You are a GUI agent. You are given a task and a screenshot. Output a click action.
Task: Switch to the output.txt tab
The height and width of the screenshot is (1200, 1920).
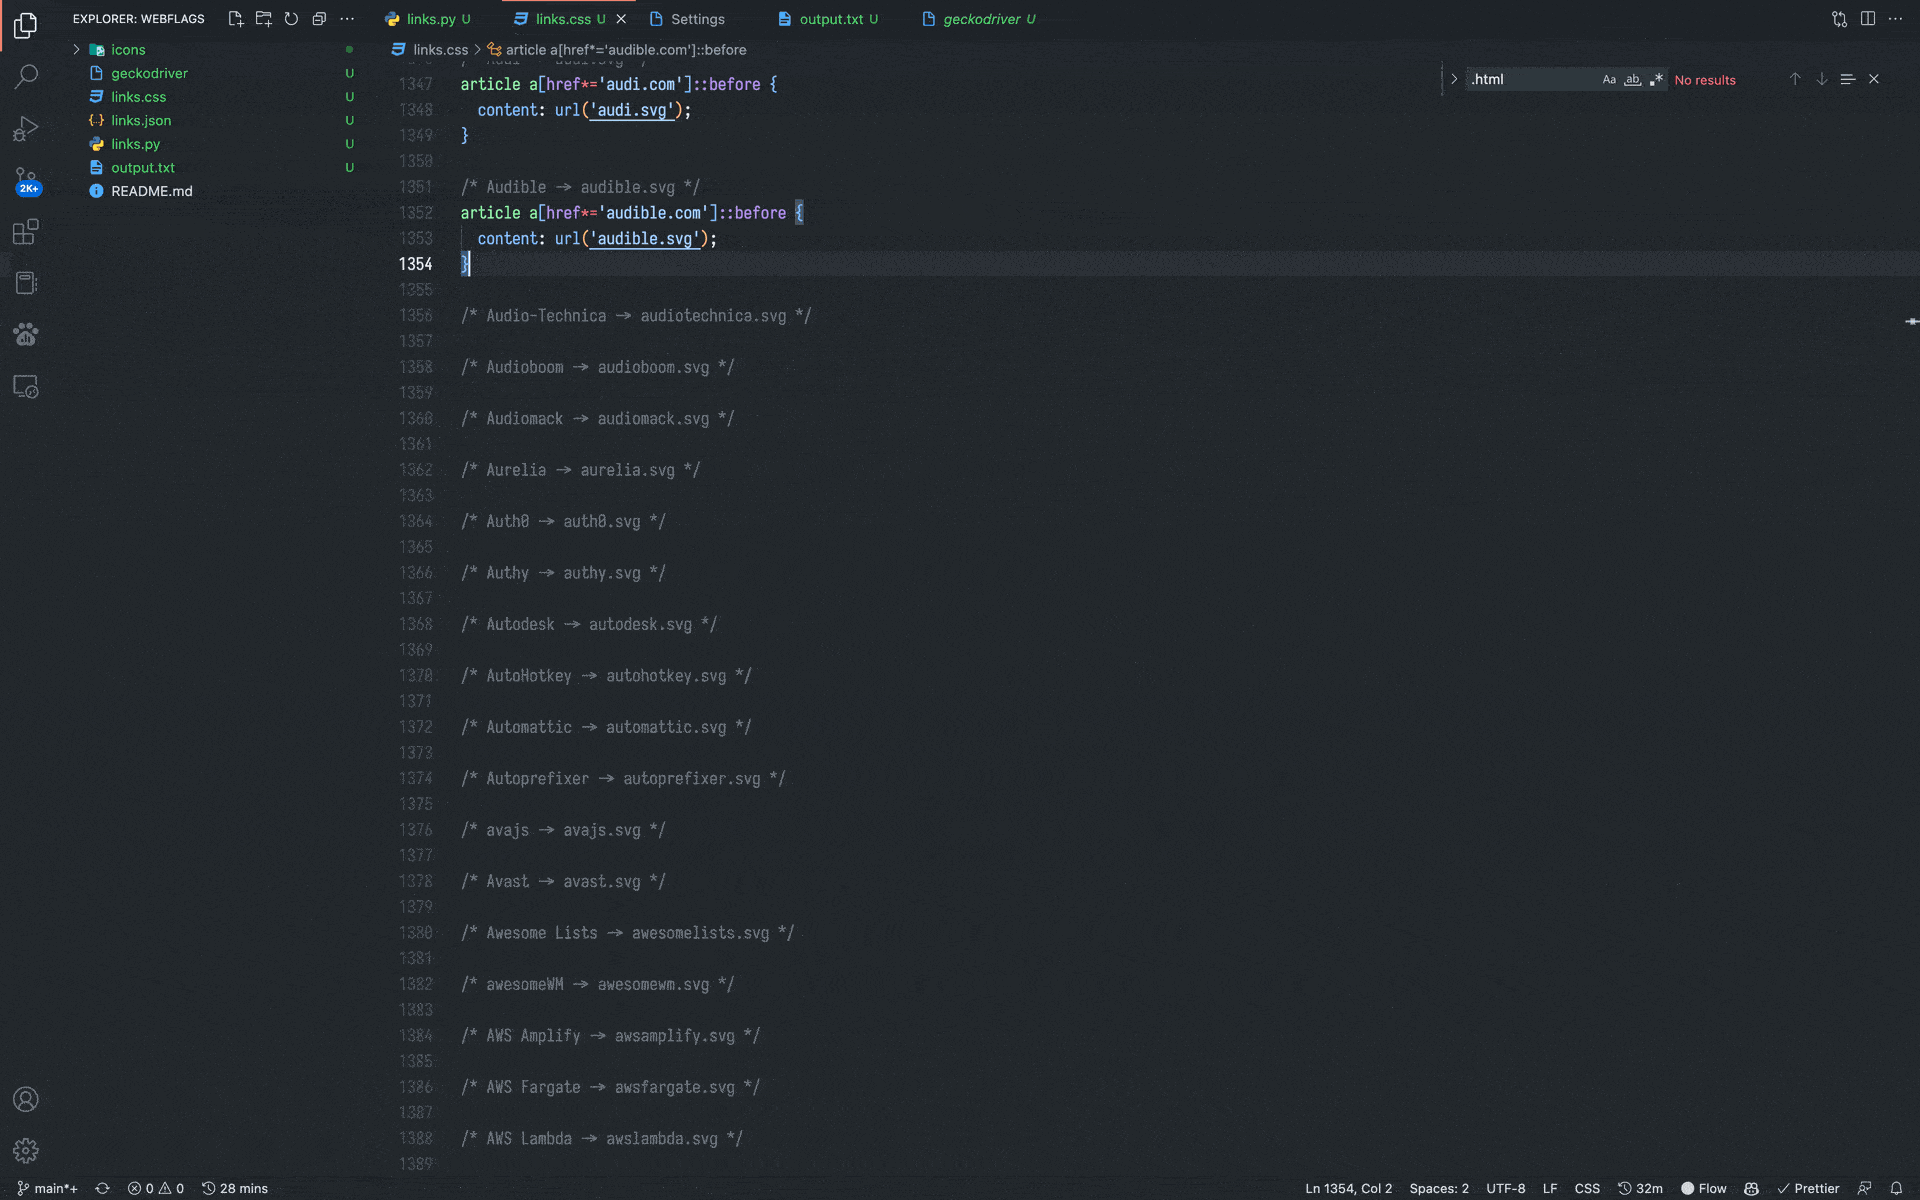point(830,19)
